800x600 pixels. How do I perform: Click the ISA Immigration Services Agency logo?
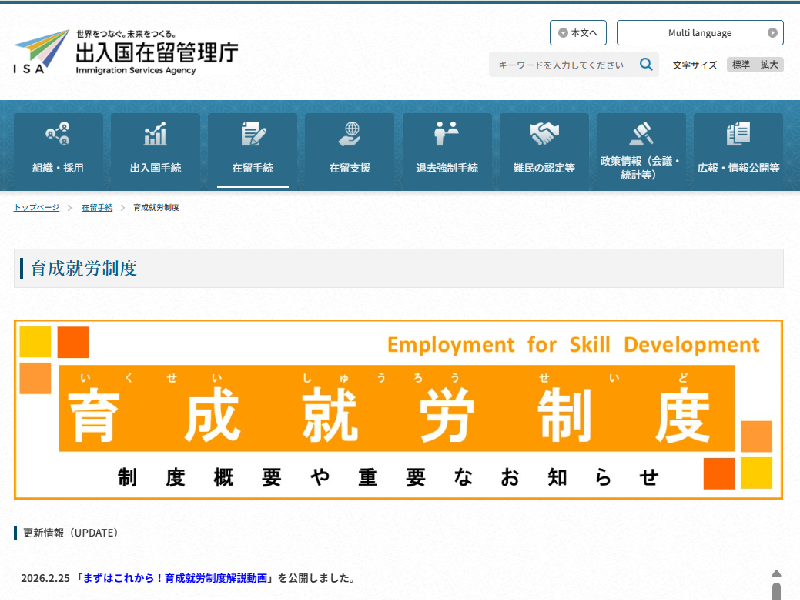[126, 52]
